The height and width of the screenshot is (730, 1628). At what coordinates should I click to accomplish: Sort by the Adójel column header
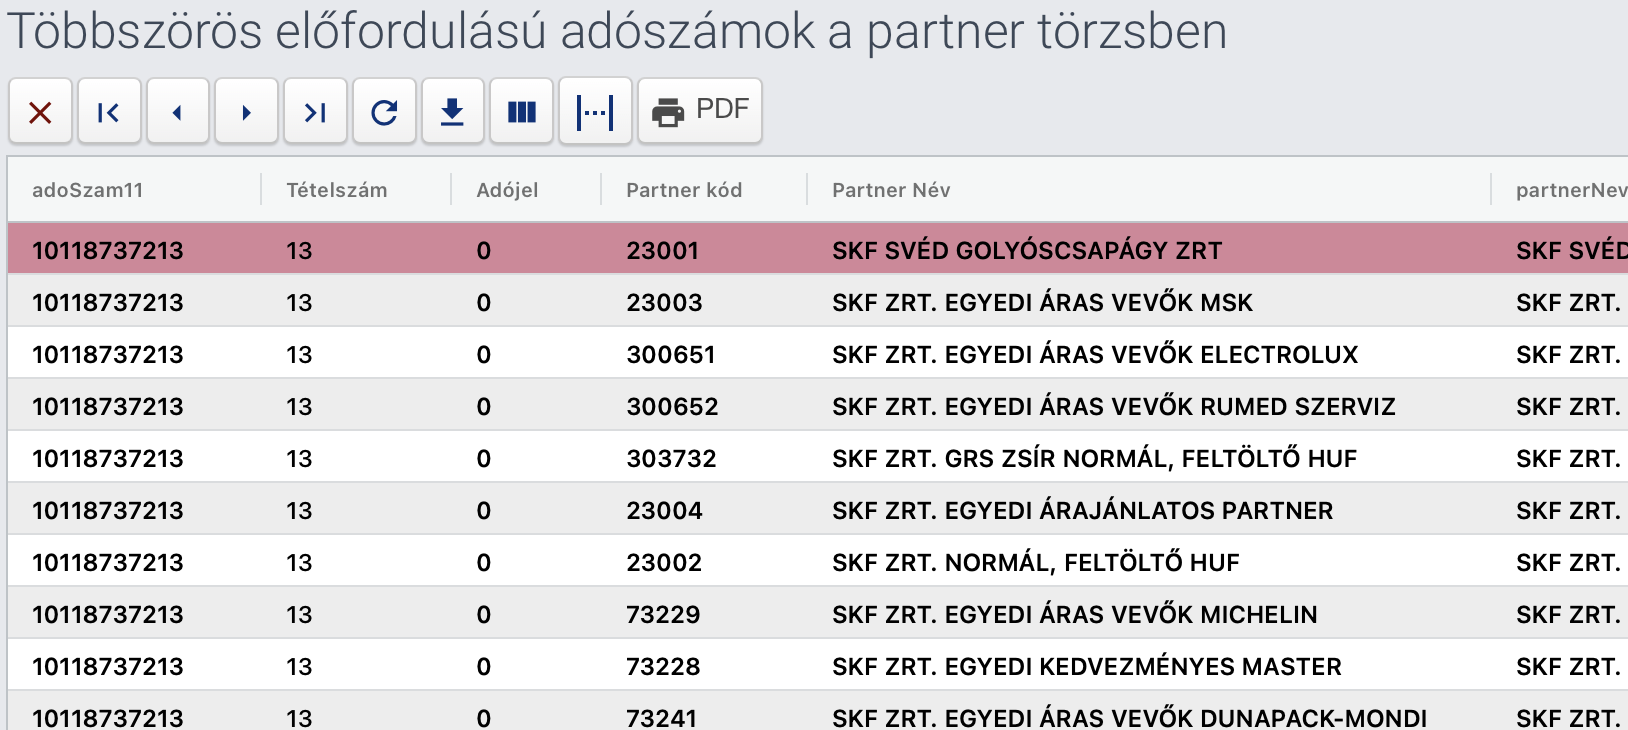[507, 190]
